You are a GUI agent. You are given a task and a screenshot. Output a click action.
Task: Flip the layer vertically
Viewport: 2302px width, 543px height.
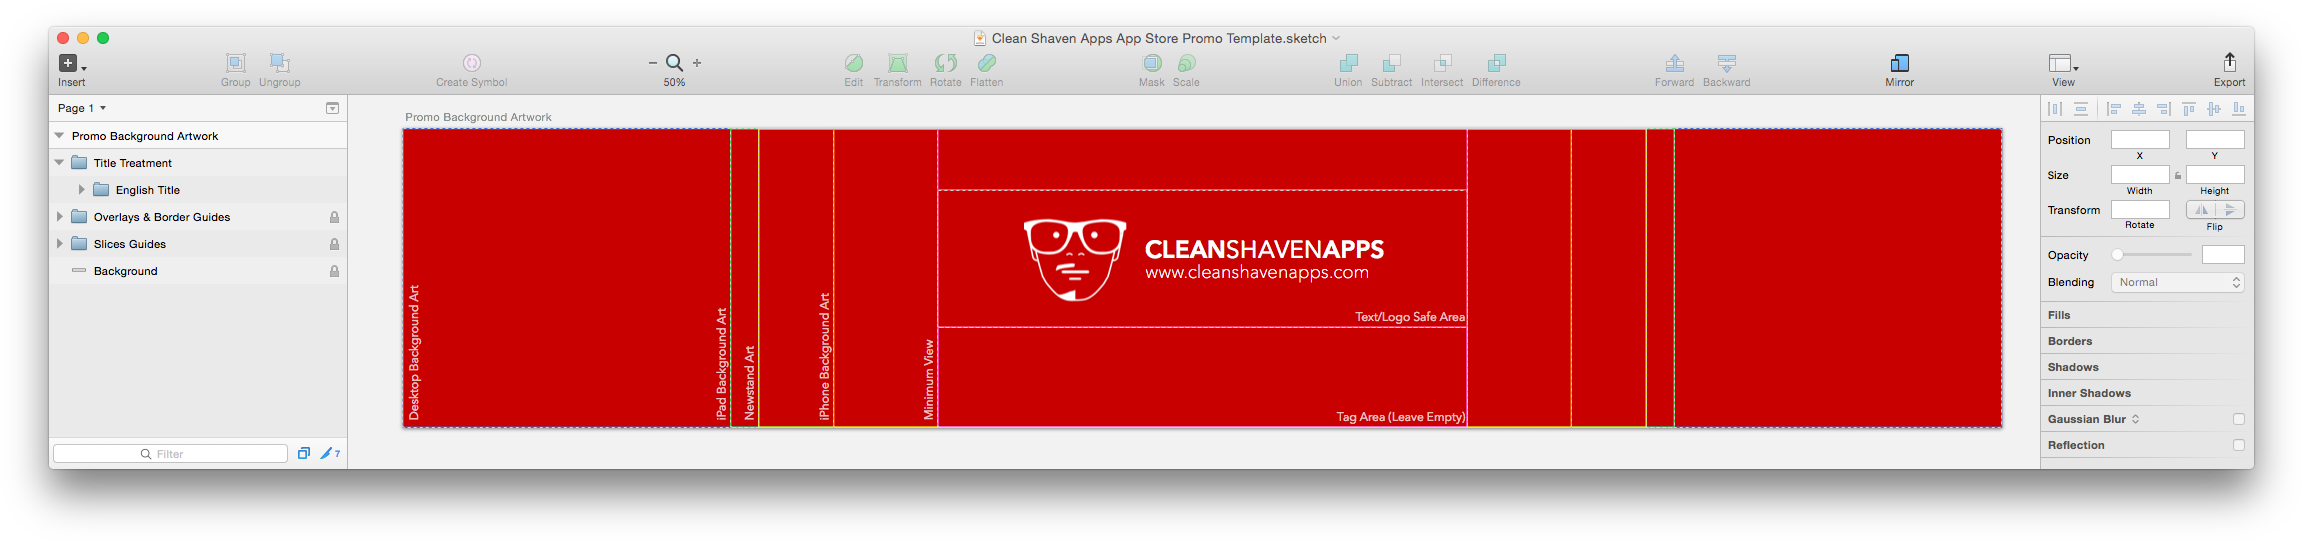pos(2230,209)
